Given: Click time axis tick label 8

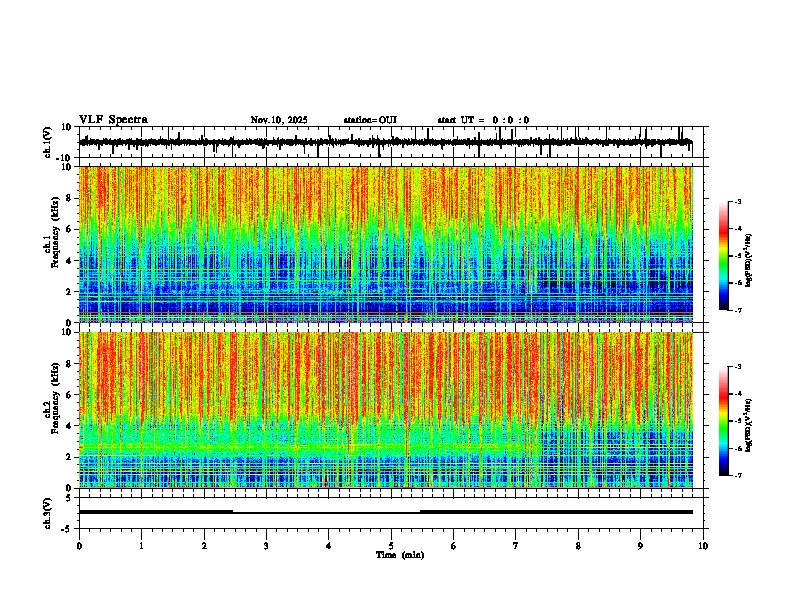Looking at the screenshot, I should tap(578, 546).
